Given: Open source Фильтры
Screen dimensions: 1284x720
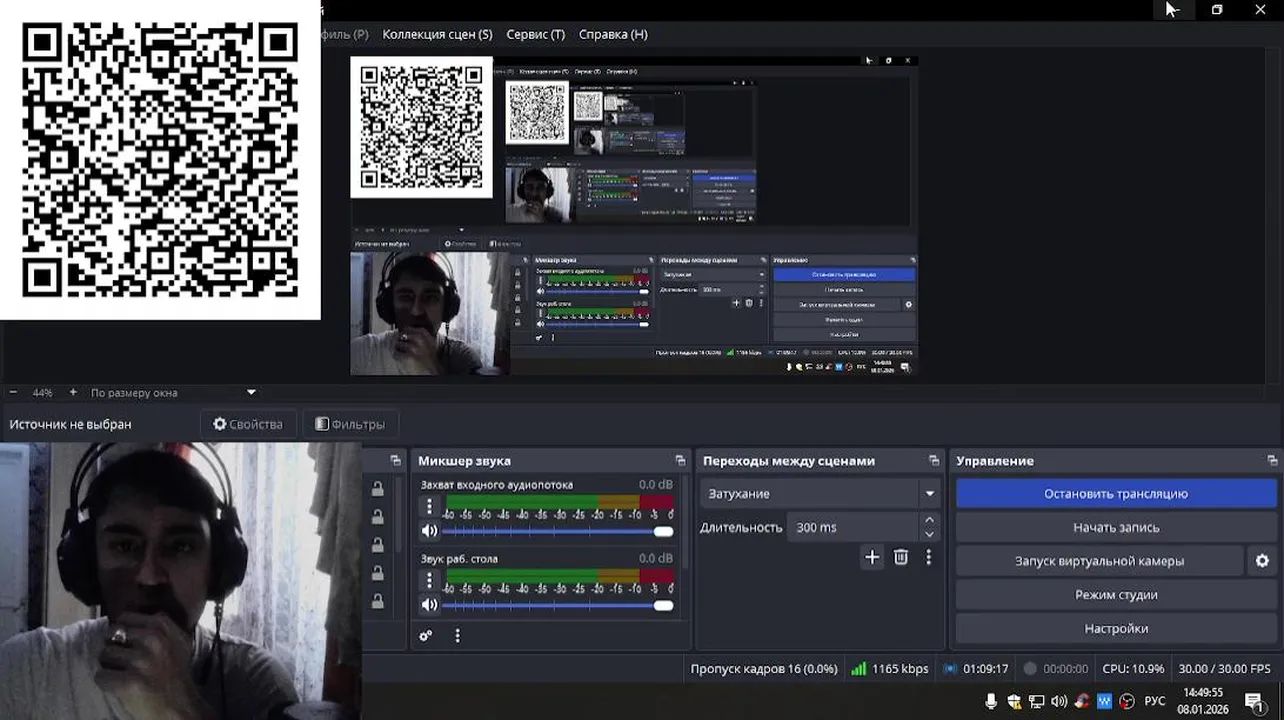Looking at the screenshot, I should click(x=350, y=424).
